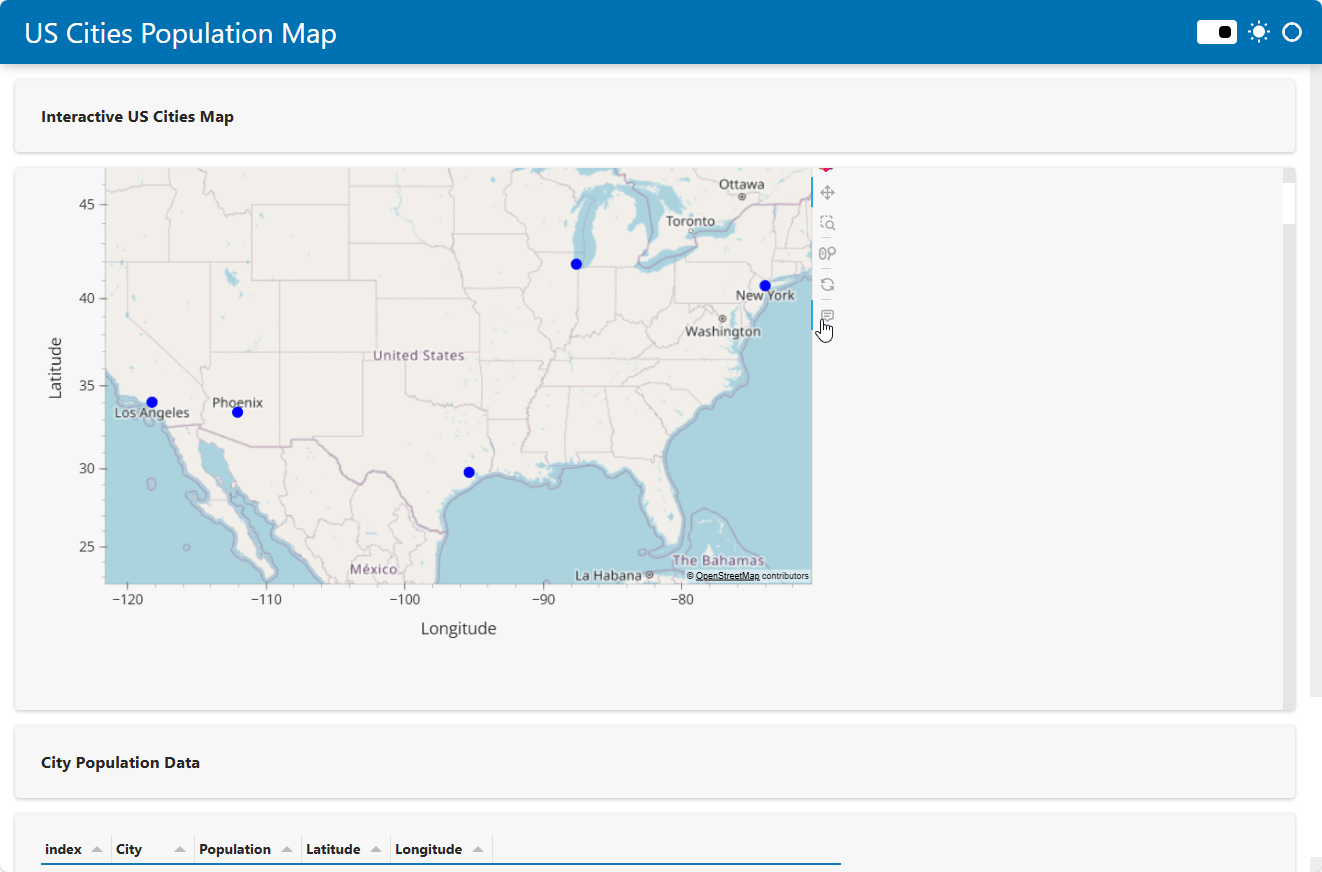Click the 'City Population Data' heading

(x=120, y=763)
